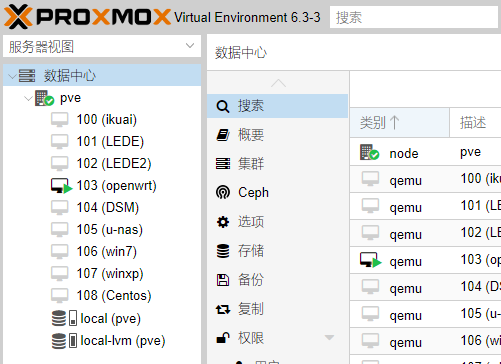
Task: Click node icon in pve table row
Action: click(x=369, y=152)
